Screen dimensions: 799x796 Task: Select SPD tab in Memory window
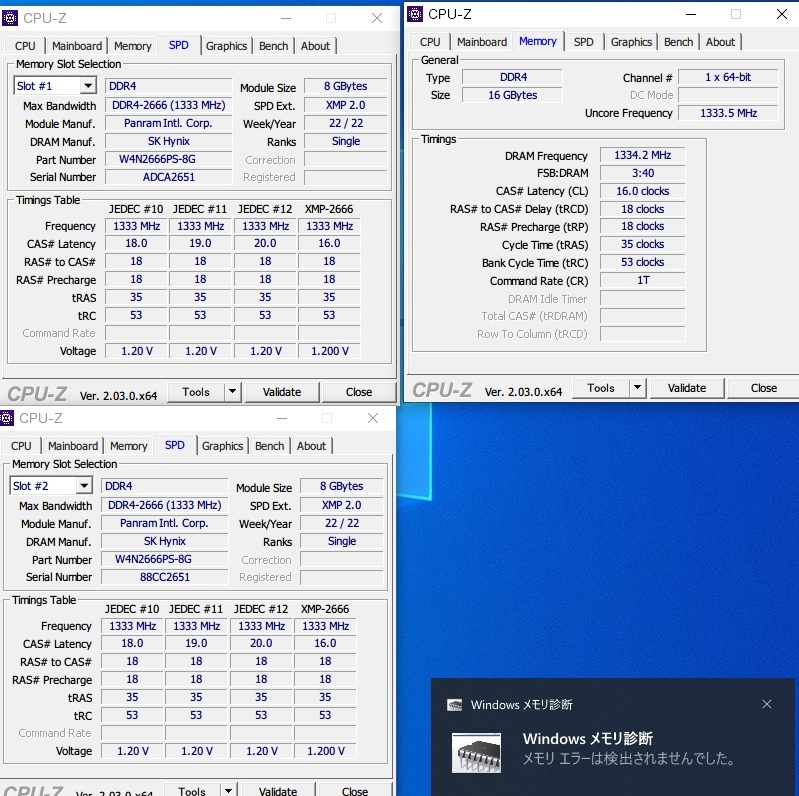583,42
